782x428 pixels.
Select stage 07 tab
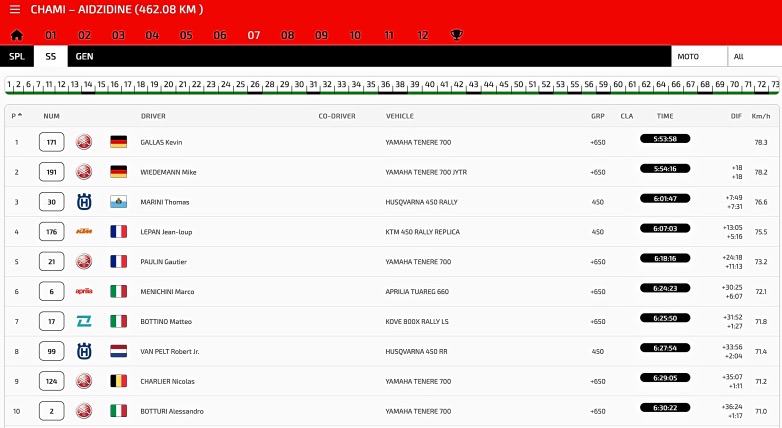pos(254,35)
